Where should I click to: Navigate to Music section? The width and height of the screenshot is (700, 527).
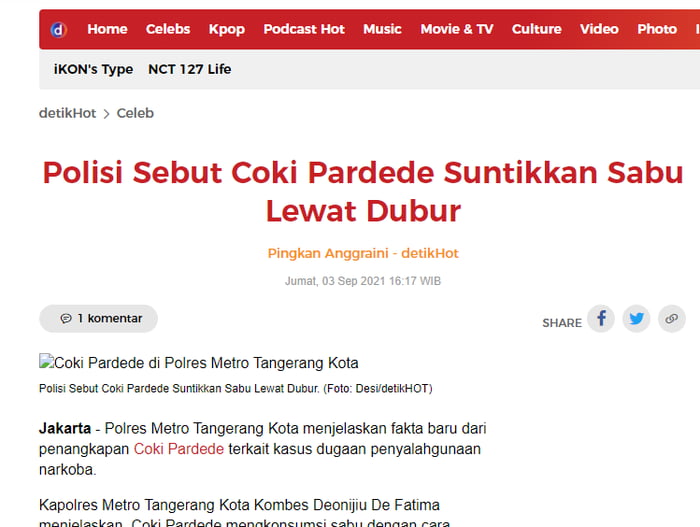pyautogui.click(x=382, y=29)
